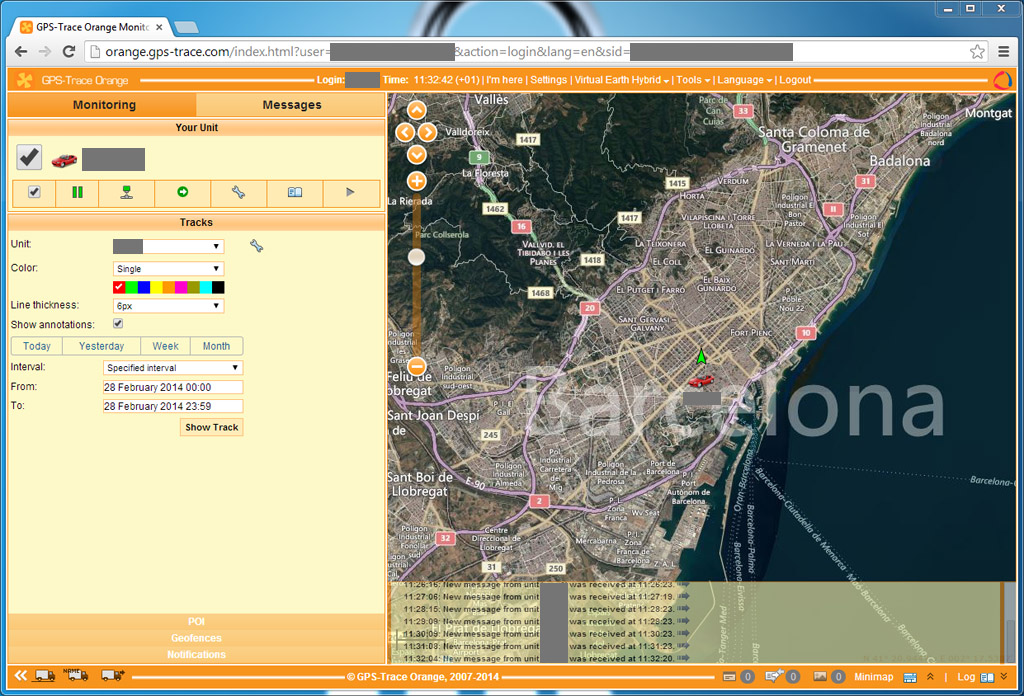
Task: Click the Minimap window icon in bottom bar
Action: [910, 678]
